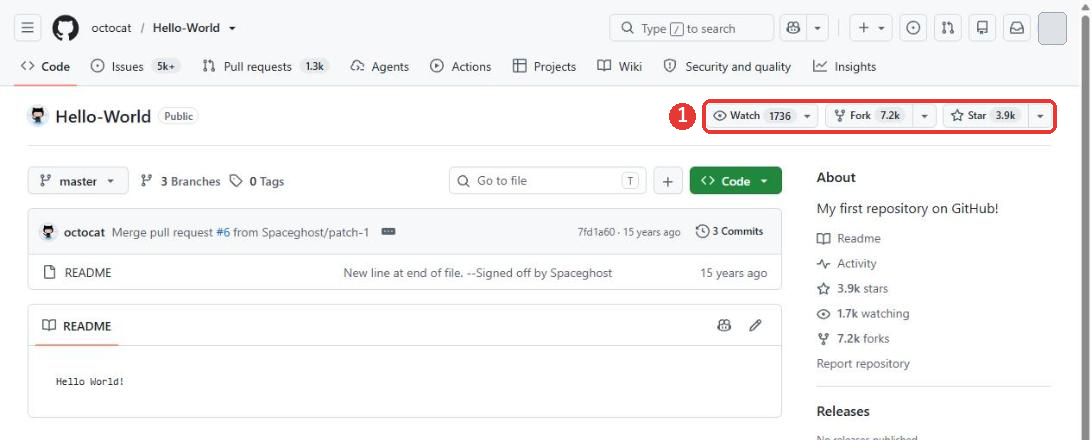Click the 15 years ago README timestamp
The width and height of the screenshot is (1092, 440).
734,273
